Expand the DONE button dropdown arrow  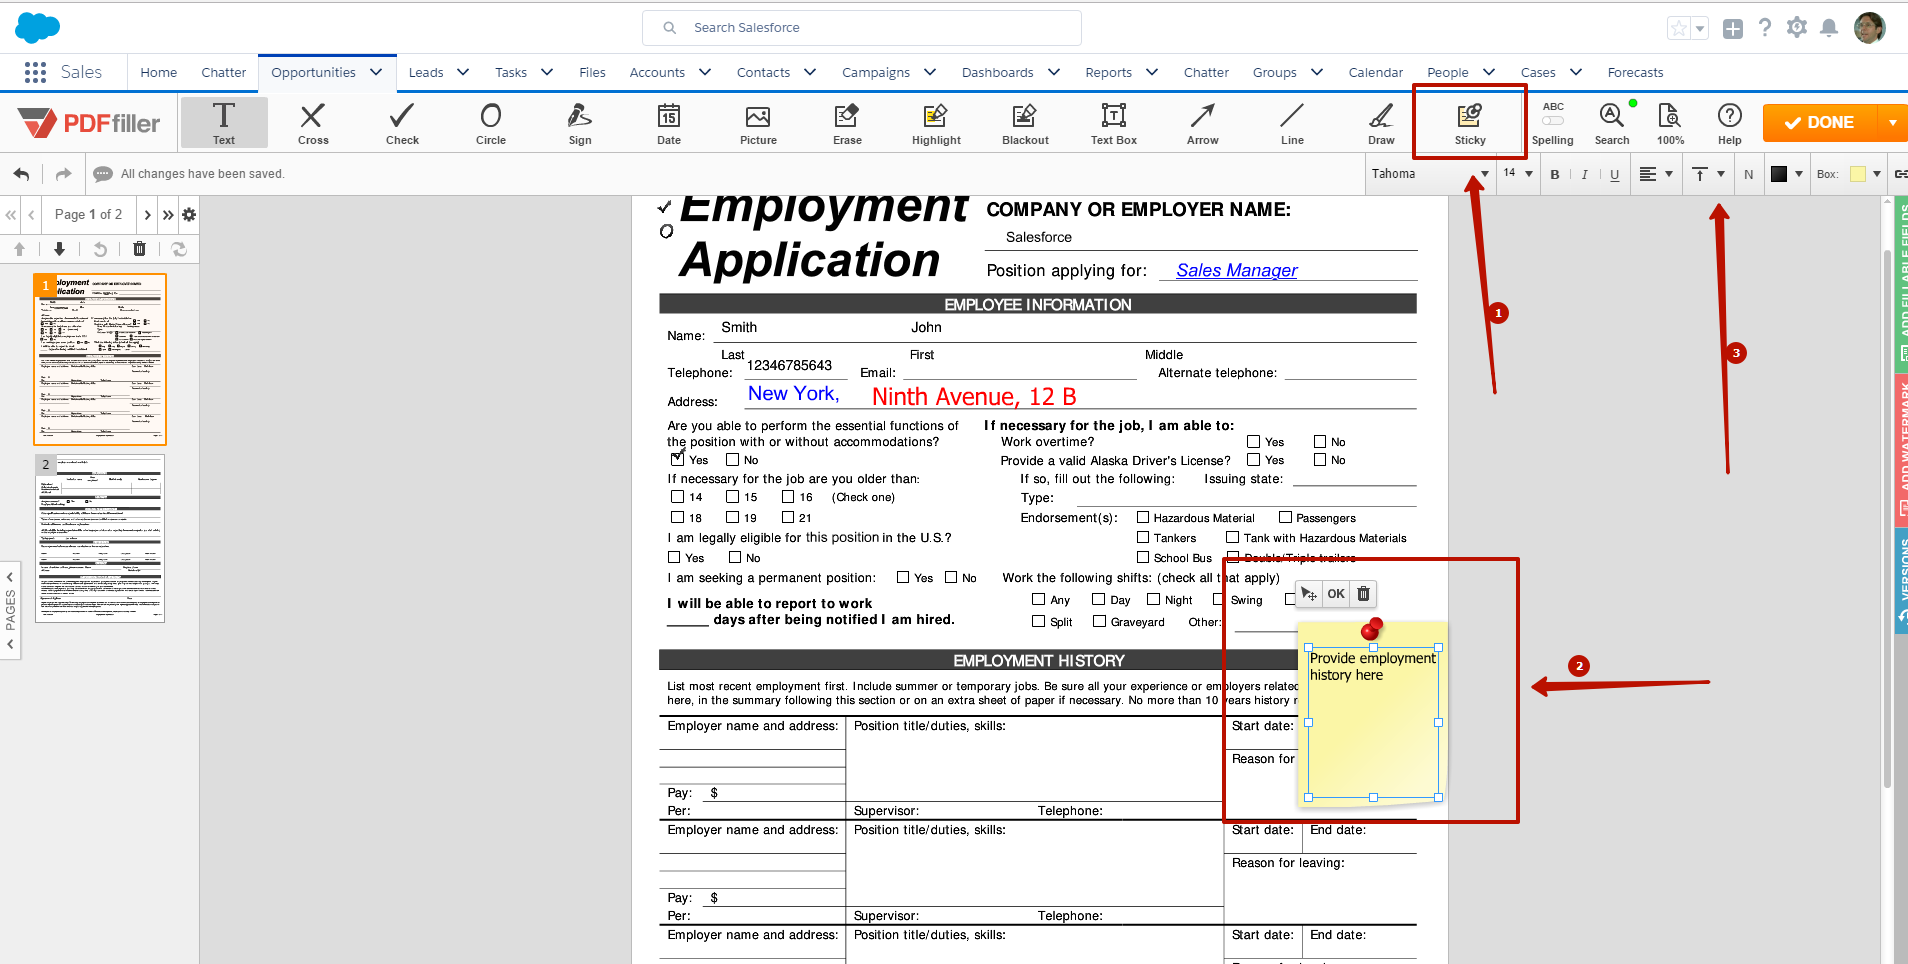tap(1892, 122)
